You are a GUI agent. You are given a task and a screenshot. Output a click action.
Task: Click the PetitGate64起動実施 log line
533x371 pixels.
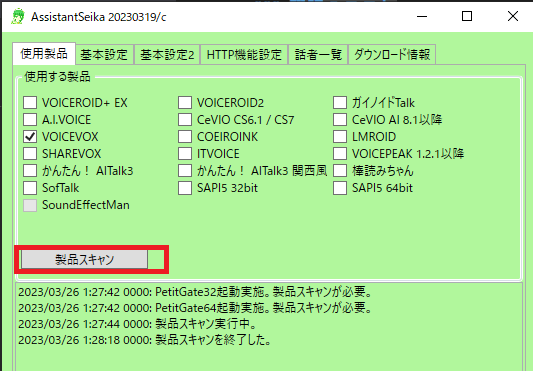[195, 308]
